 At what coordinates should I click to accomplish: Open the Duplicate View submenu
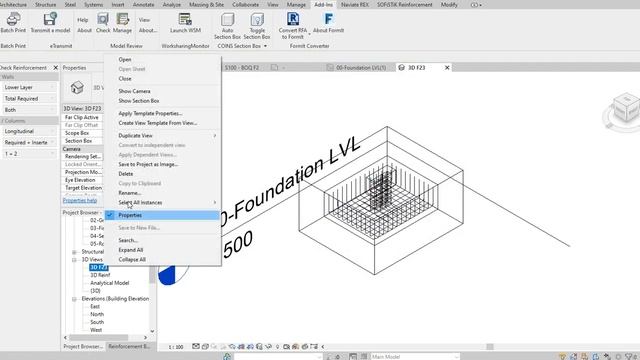tap(162, 136)
